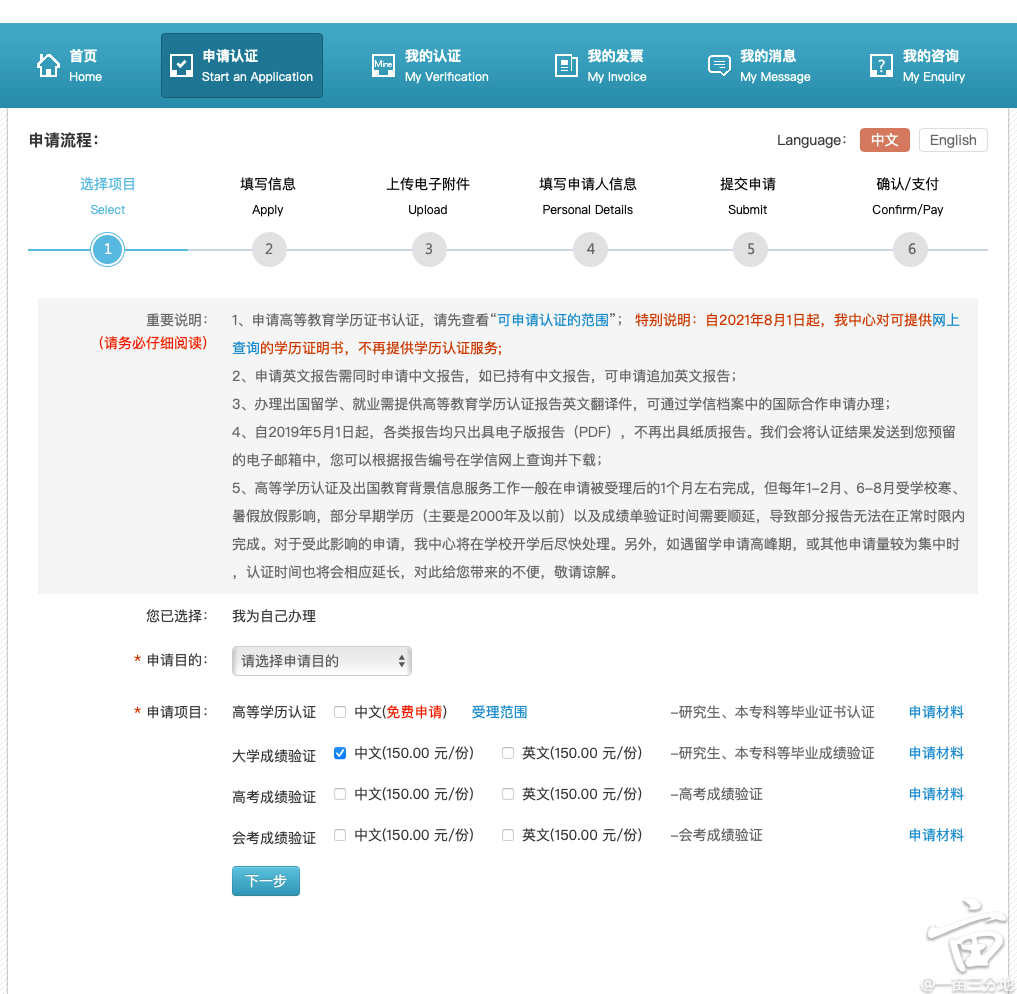Open the 请选择申请目的 dropdown

(x=321, y=661)
